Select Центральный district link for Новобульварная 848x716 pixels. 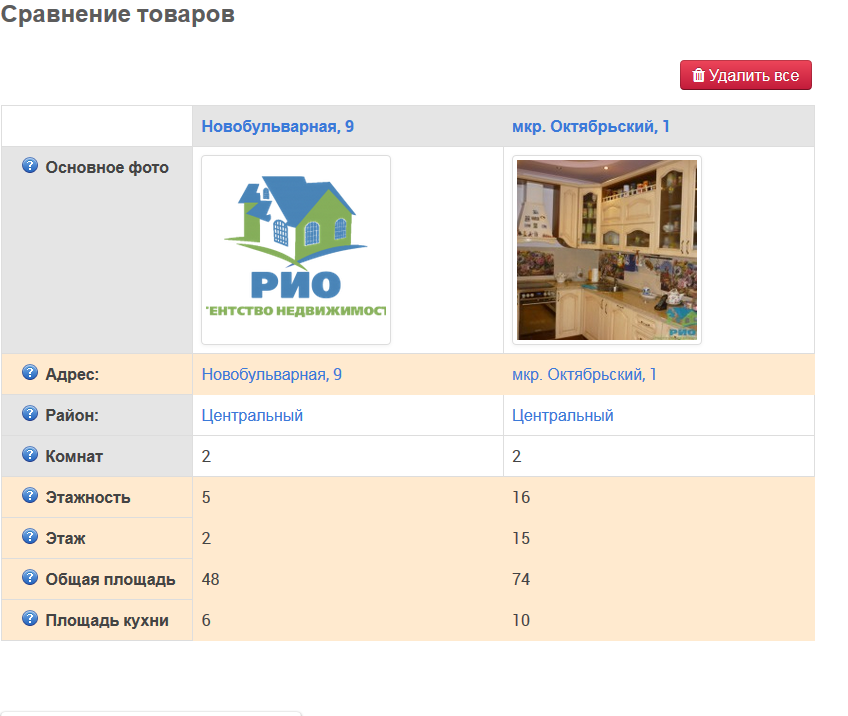click(x=252, y=416)
